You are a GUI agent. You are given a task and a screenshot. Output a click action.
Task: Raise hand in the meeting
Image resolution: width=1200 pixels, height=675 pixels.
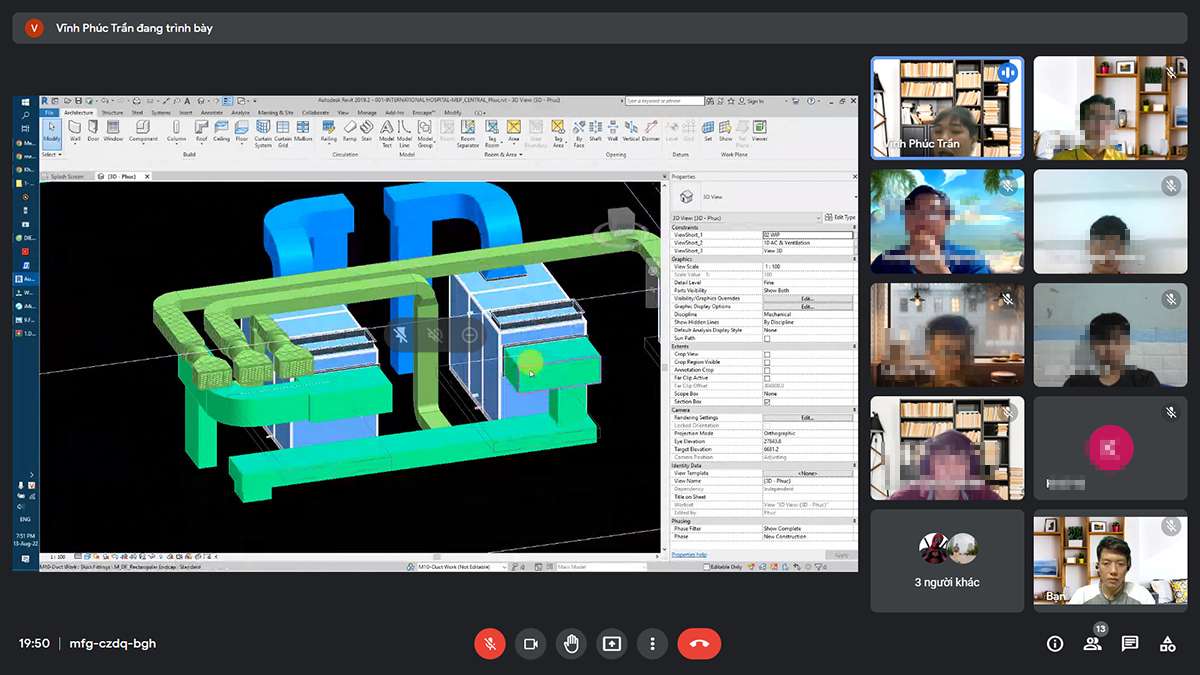pyautogui.click(x=571, y=643)
